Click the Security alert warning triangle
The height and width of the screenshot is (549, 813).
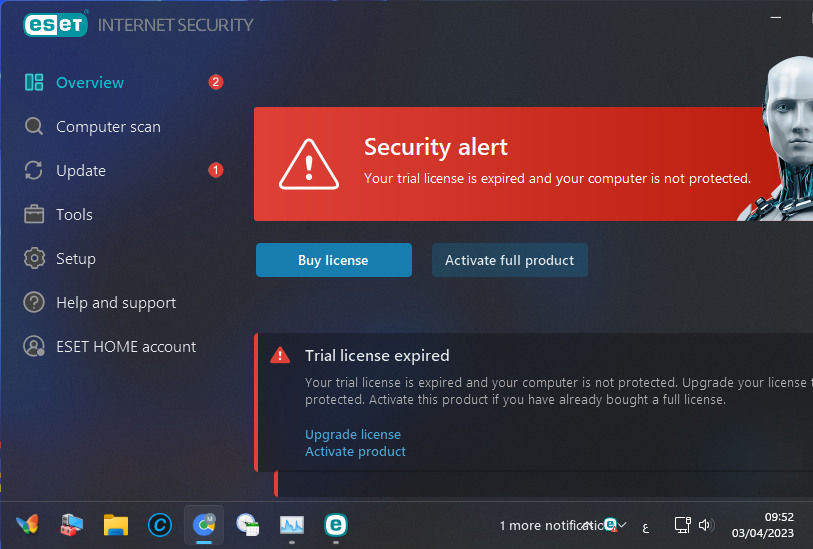coord(309,165)
